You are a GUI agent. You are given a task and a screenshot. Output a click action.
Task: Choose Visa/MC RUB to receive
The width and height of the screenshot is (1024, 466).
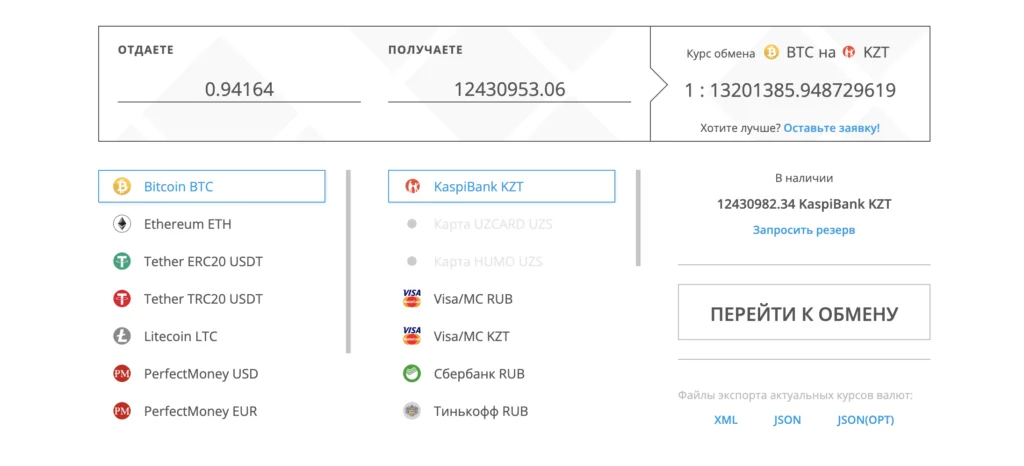(502, 299)
